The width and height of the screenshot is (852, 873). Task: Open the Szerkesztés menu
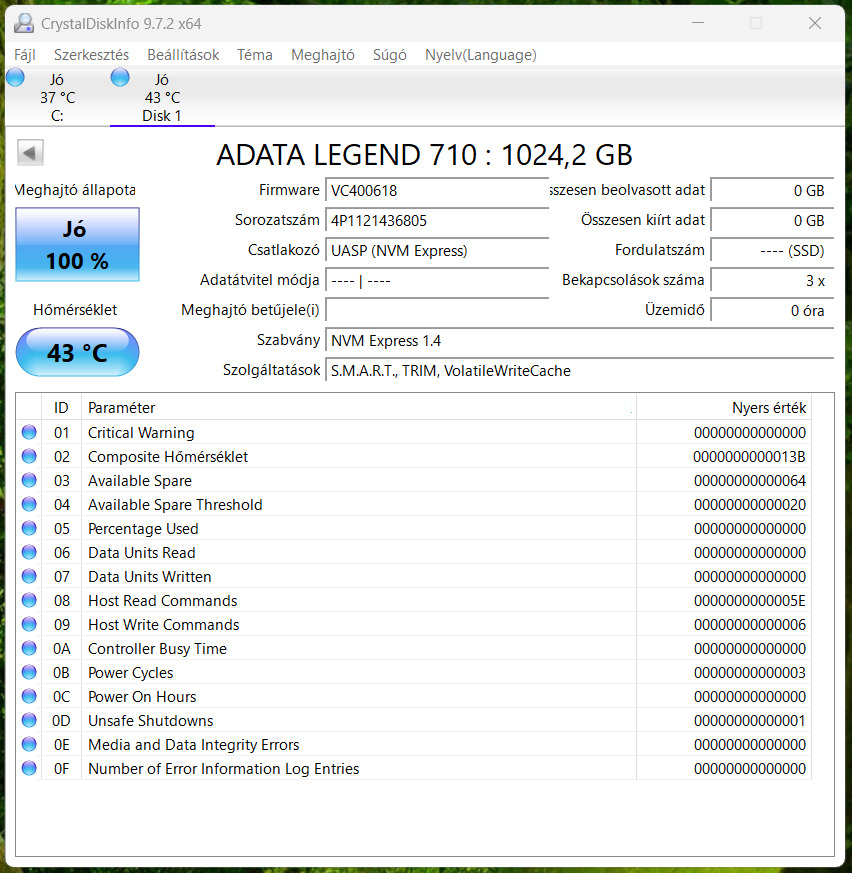(91, 55)
